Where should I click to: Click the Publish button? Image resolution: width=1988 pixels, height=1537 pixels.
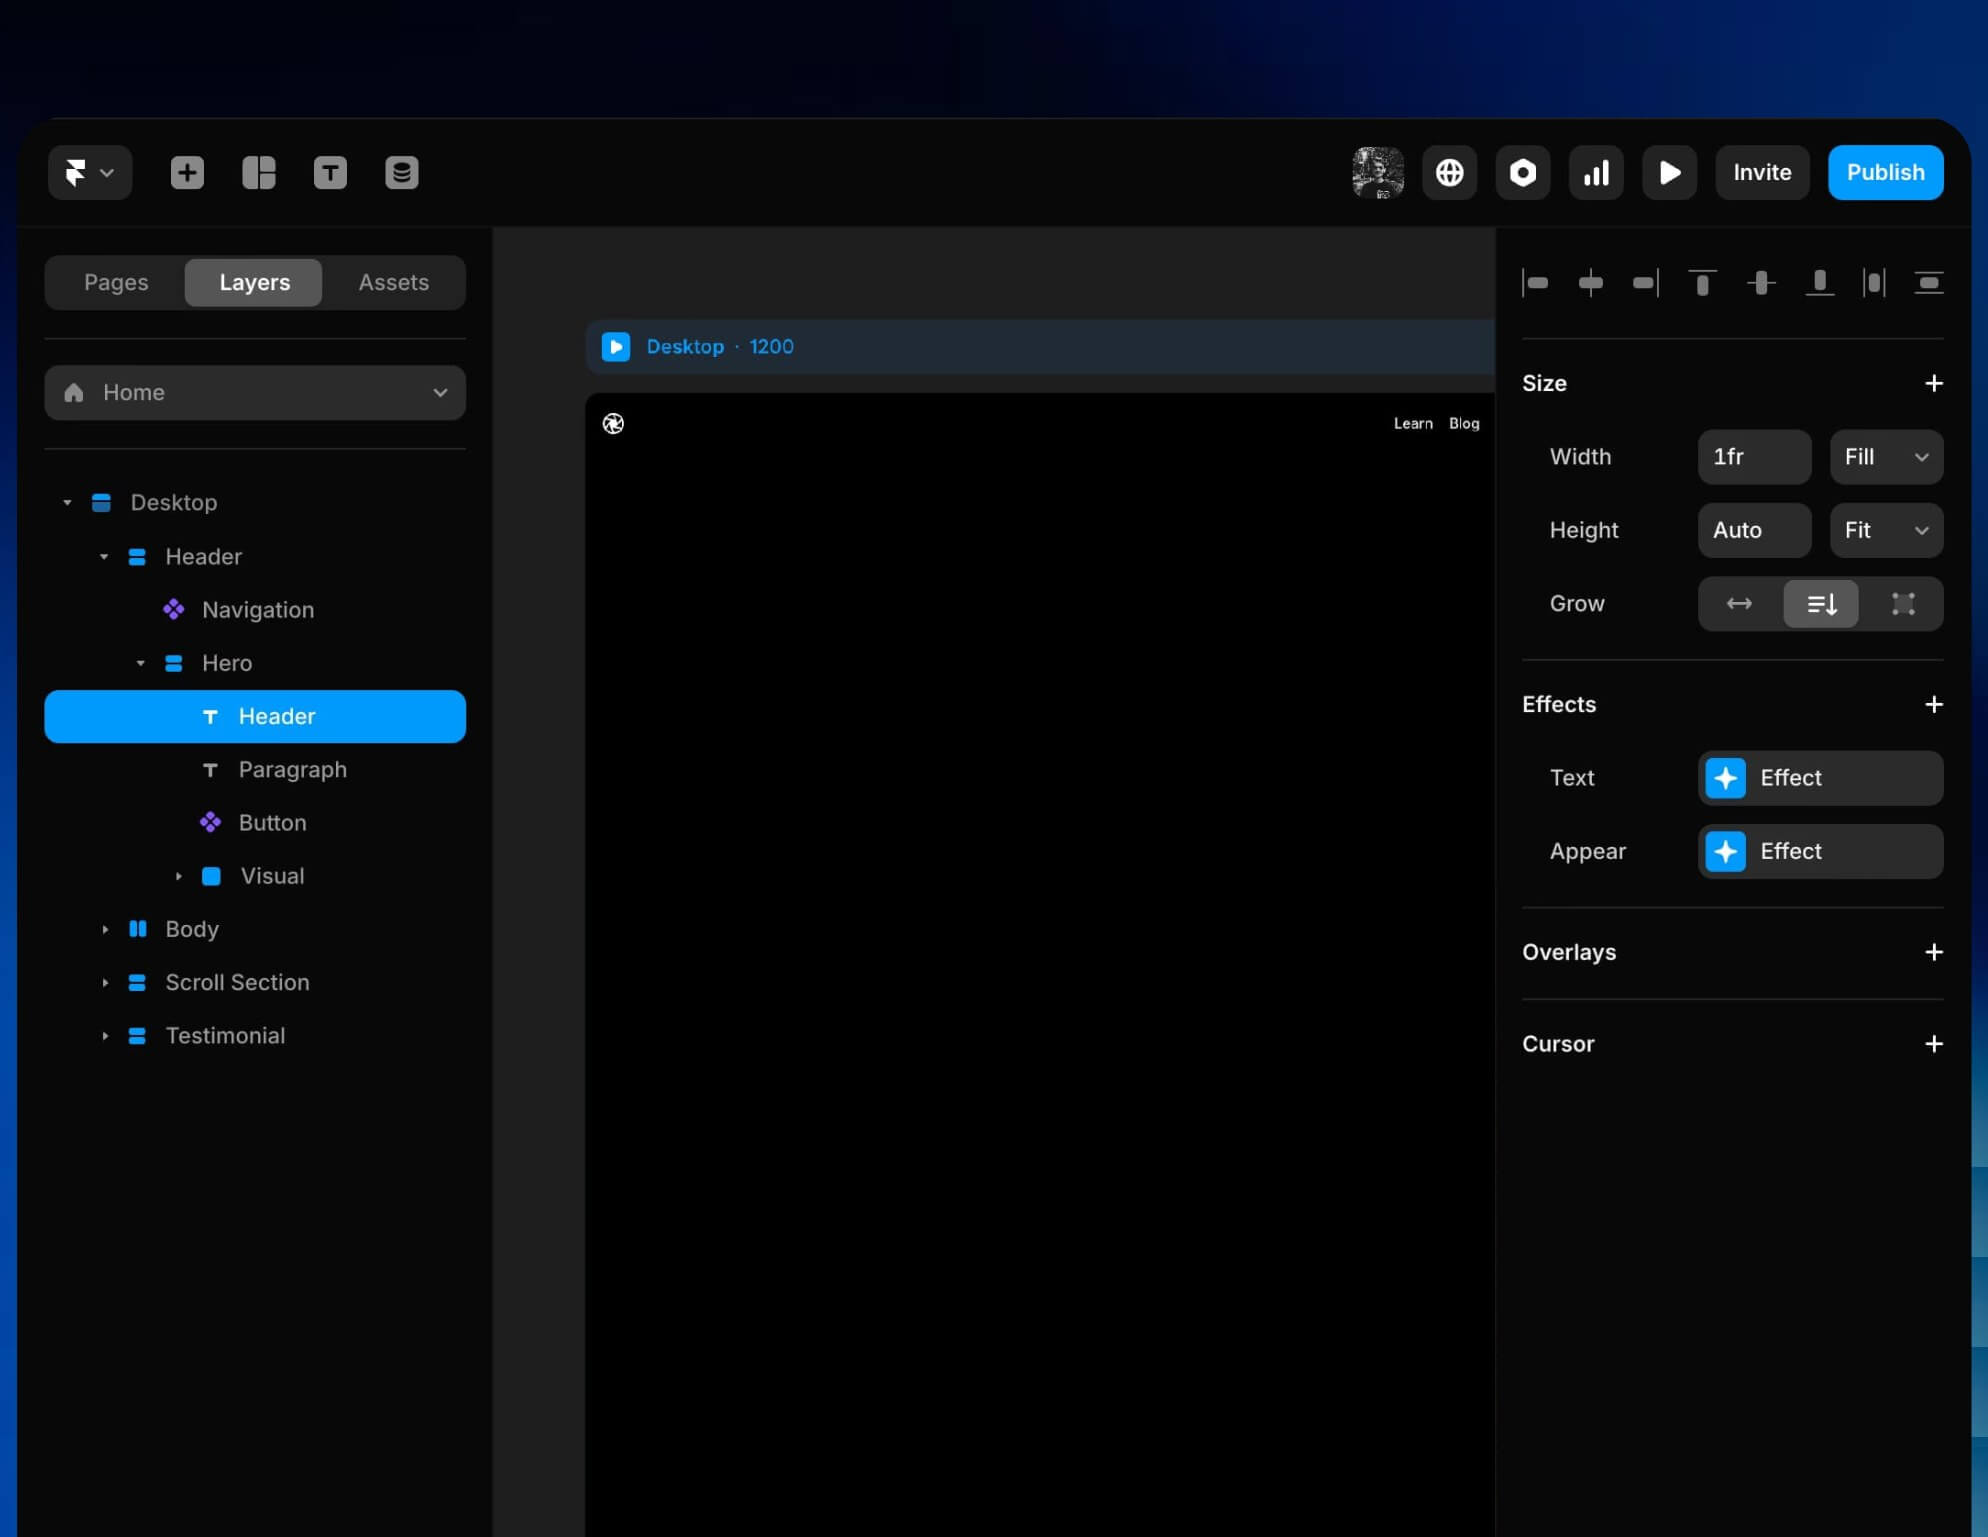point(1885,172)
